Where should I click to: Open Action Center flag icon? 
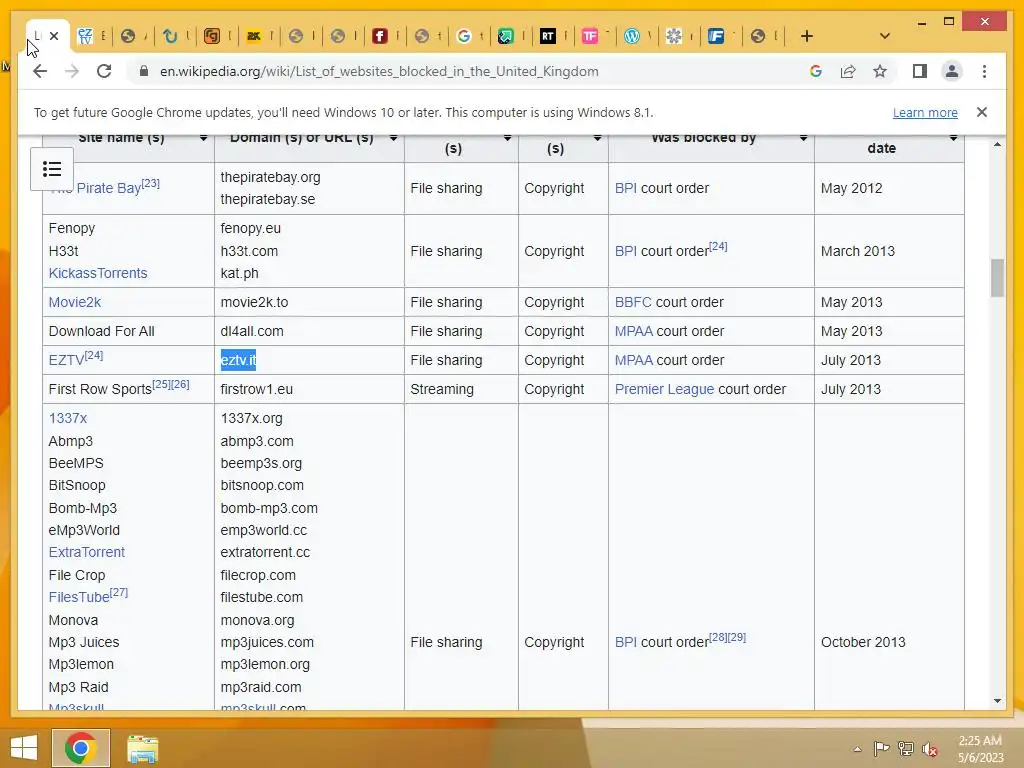881,749
